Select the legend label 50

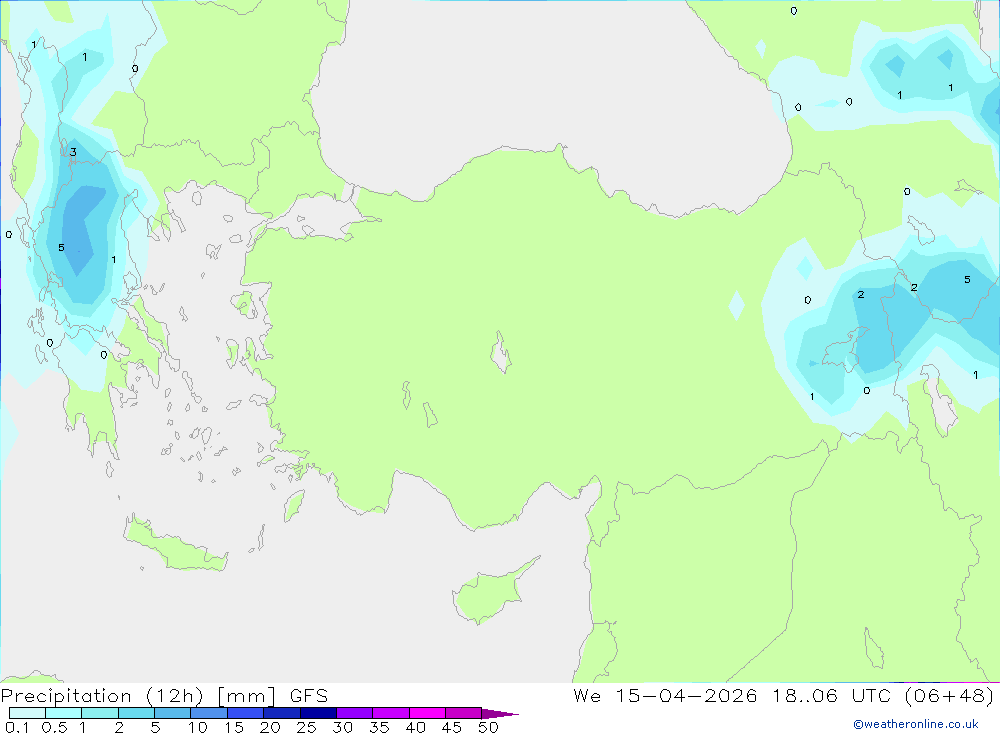coord(488,727)
